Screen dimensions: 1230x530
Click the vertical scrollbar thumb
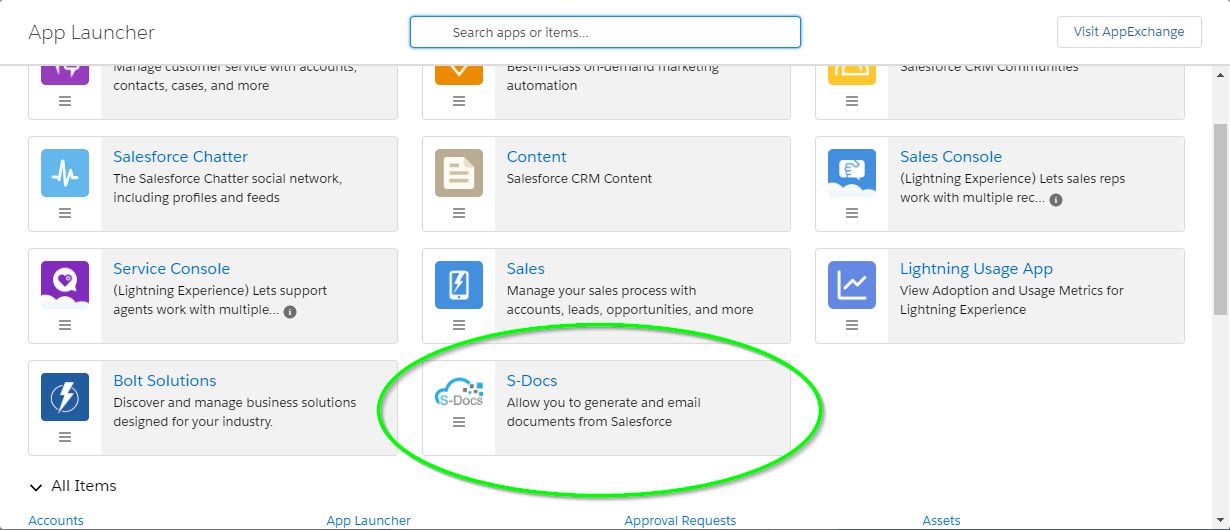point(1221,220)
